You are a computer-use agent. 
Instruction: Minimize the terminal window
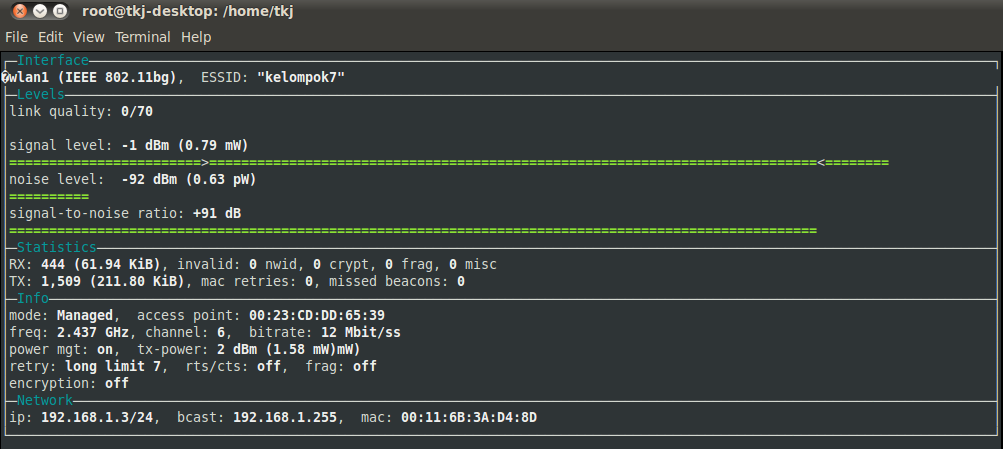point(40,11)
